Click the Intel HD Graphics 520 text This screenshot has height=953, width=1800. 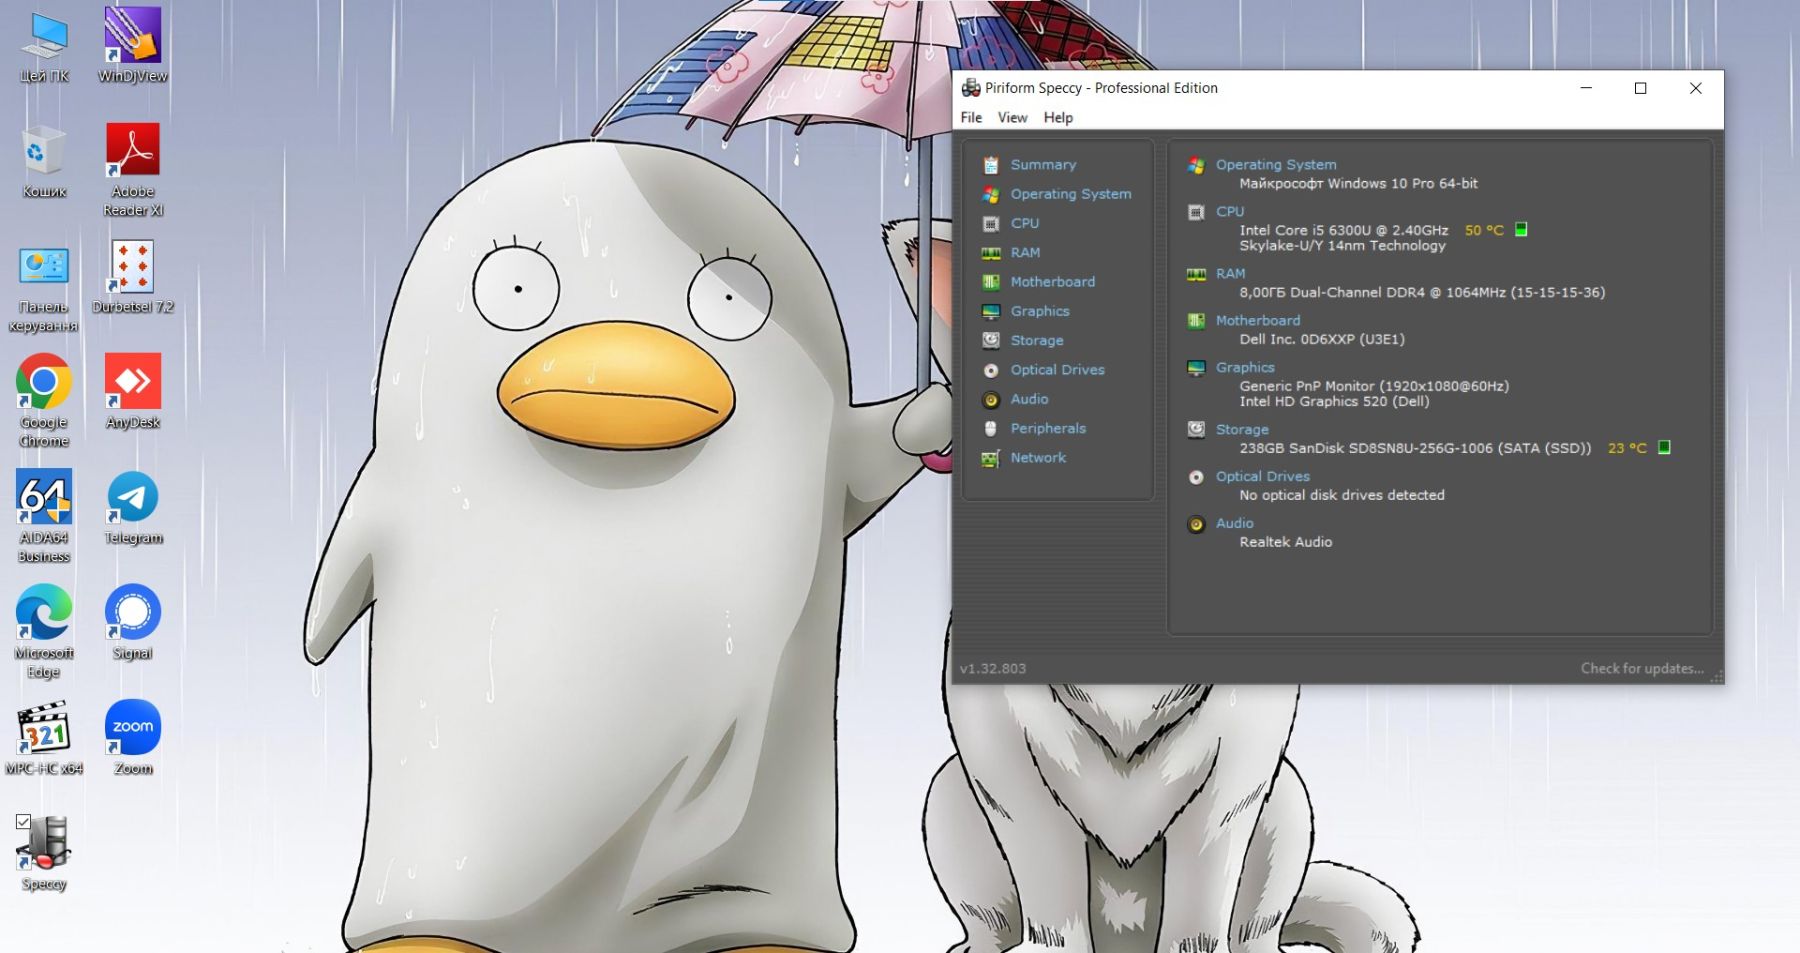coord(1334,402)
